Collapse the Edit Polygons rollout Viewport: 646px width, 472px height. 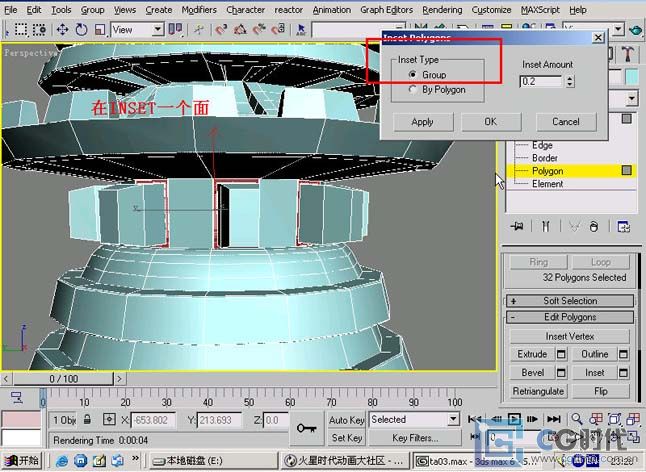pos(570,317)
